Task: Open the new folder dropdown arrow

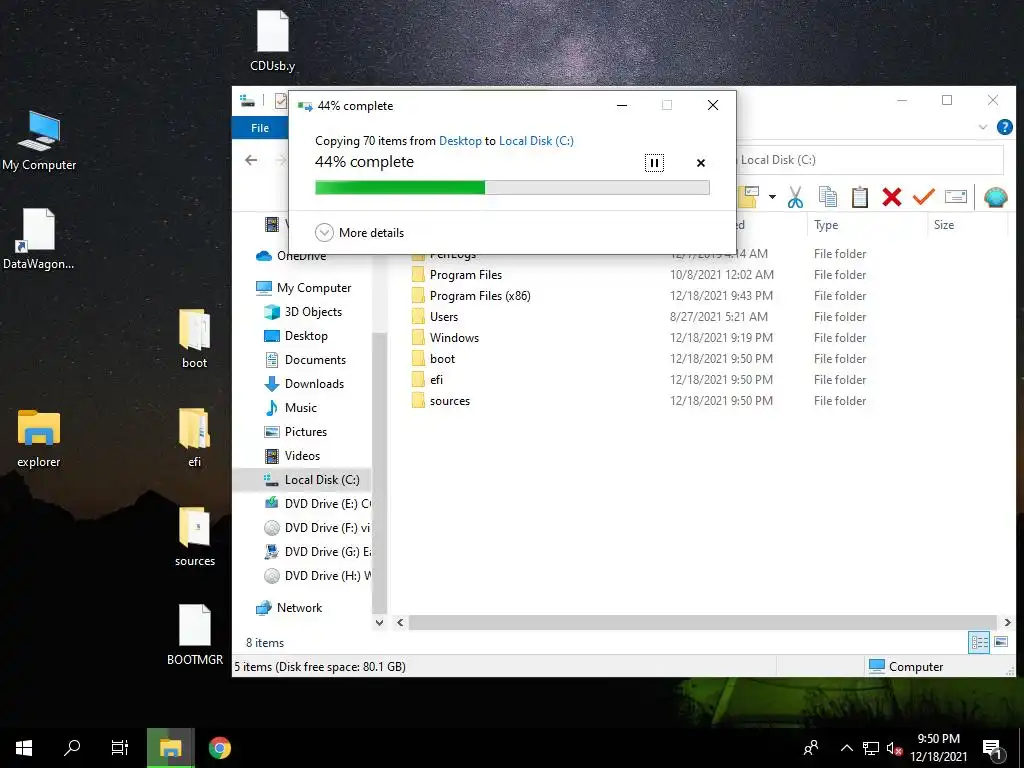Action: tap(772, 197)
